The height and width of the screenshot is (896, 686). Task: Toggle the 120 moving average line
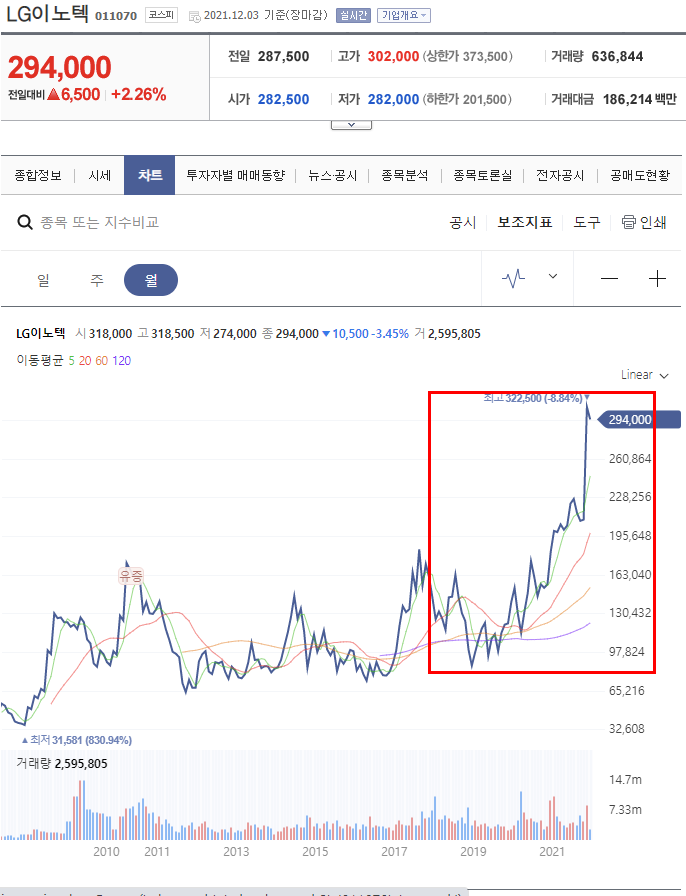click(x=121, y=361)
